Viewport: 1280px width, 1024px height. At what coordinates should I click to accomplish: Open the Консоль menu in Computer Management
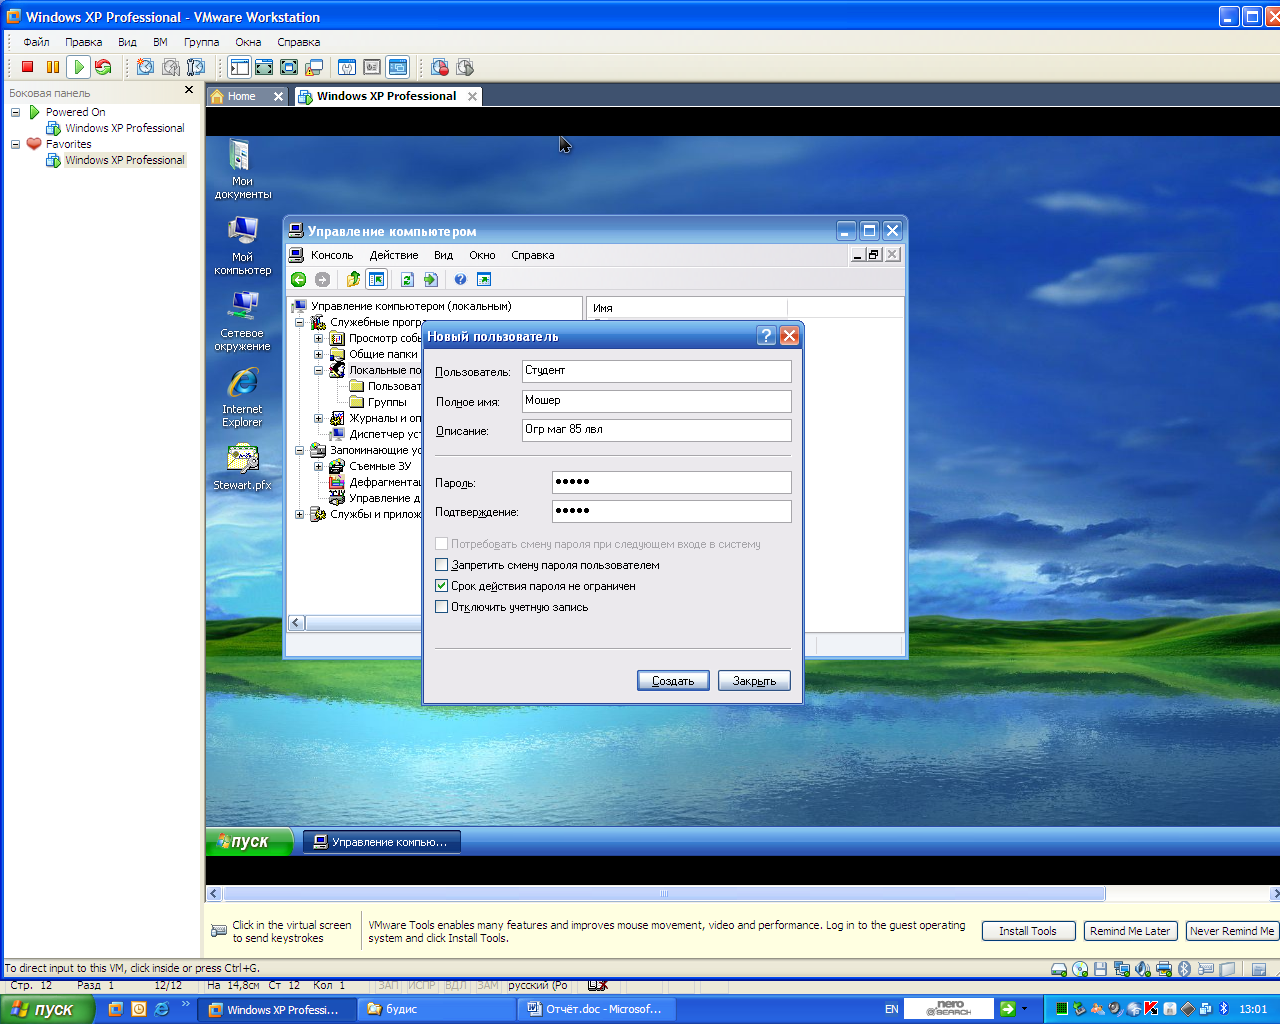pos(332,255)
